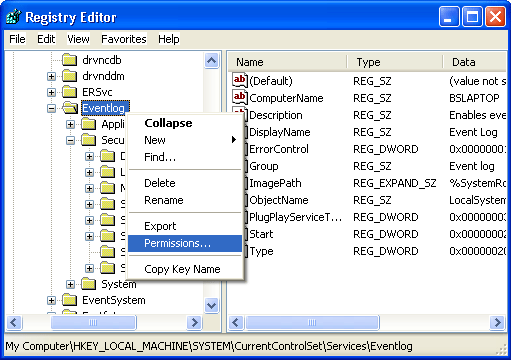
Task: Expand the System subkey
Action: (x=70, y=284)
